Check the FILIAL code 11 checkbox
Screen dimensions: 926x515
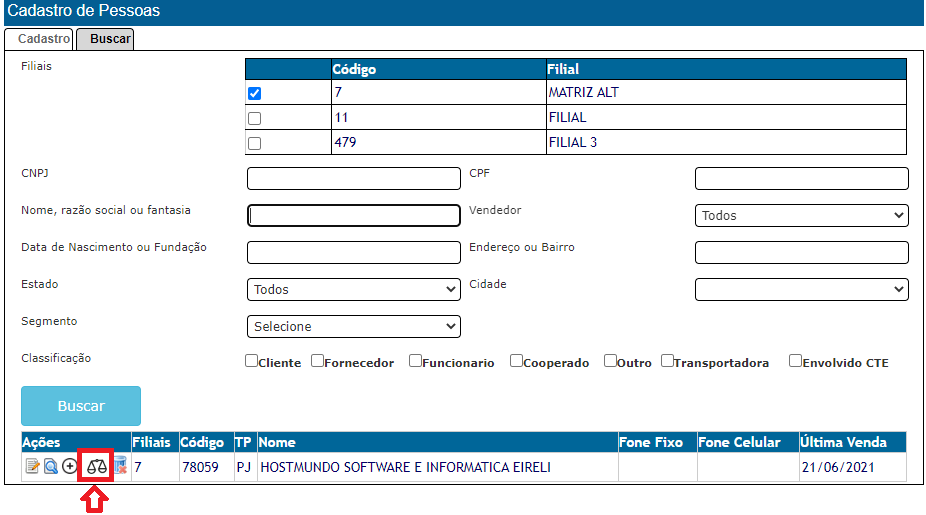pyautogui.click(x=255, y=118)
